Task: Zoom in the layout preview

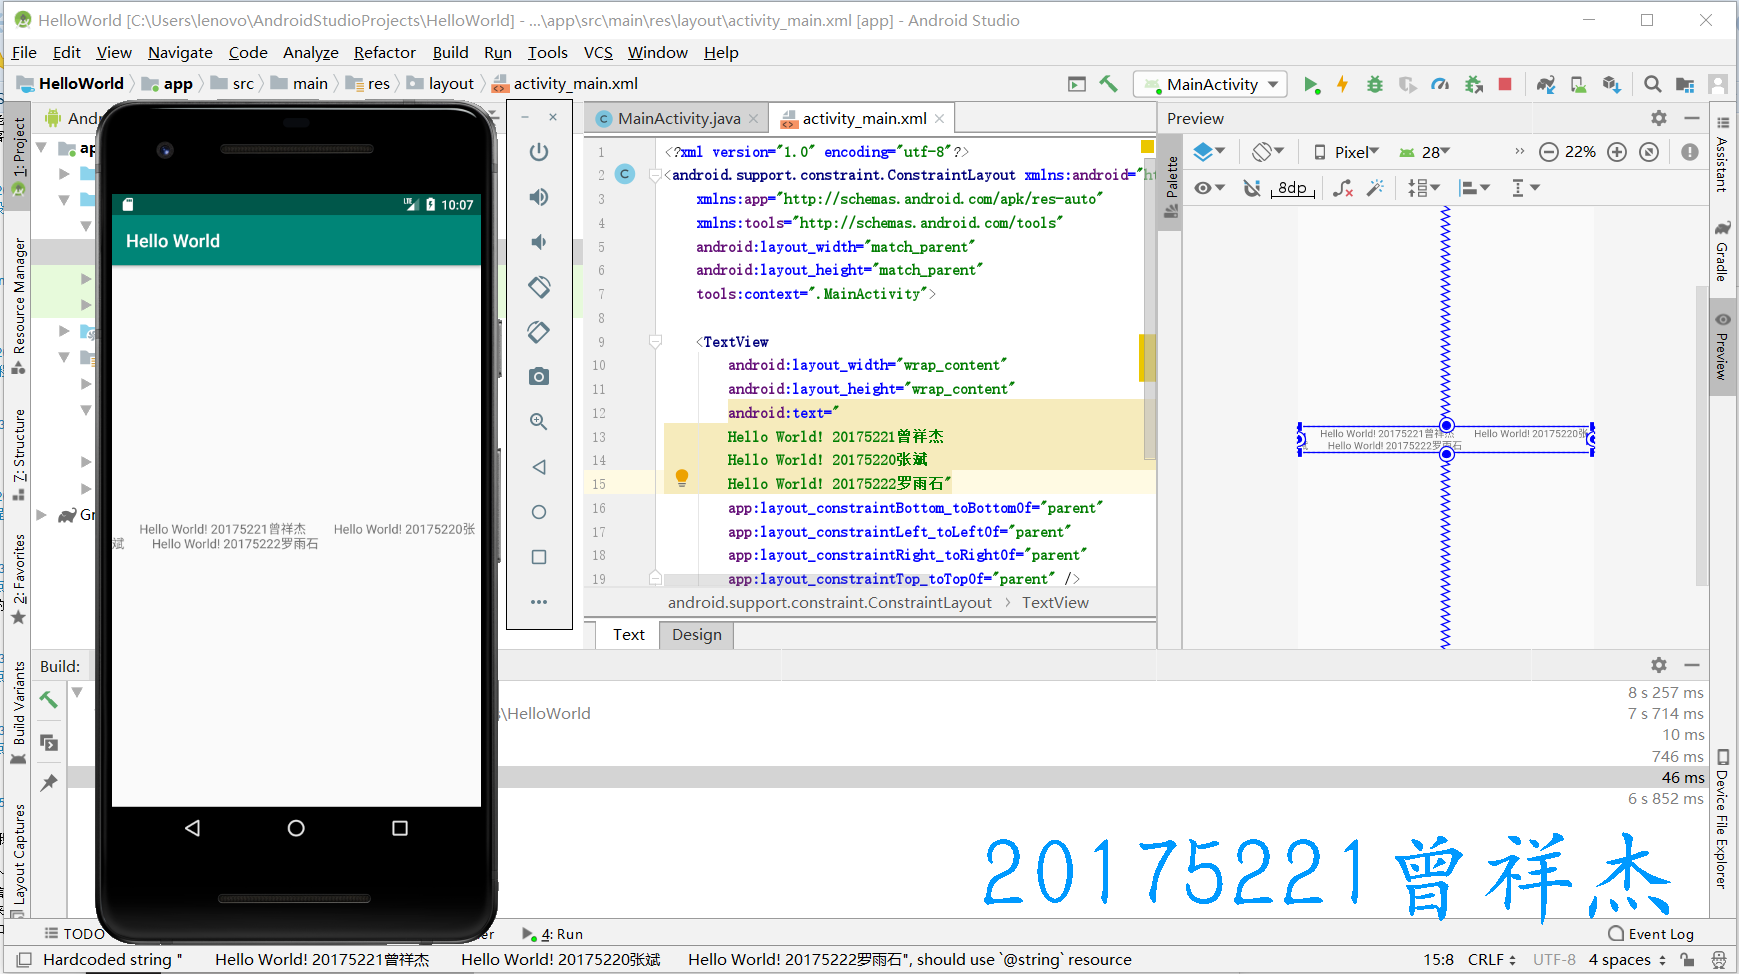Action: click(x=1617, y=152)
